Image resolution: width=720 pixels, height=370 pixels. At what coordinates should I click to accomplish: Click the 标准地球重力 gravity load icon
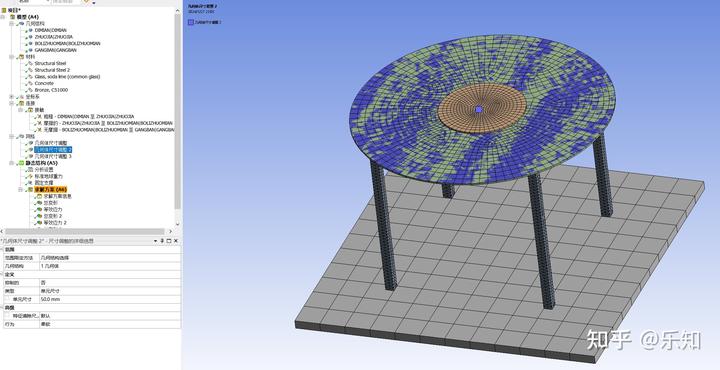pos(31,176)
